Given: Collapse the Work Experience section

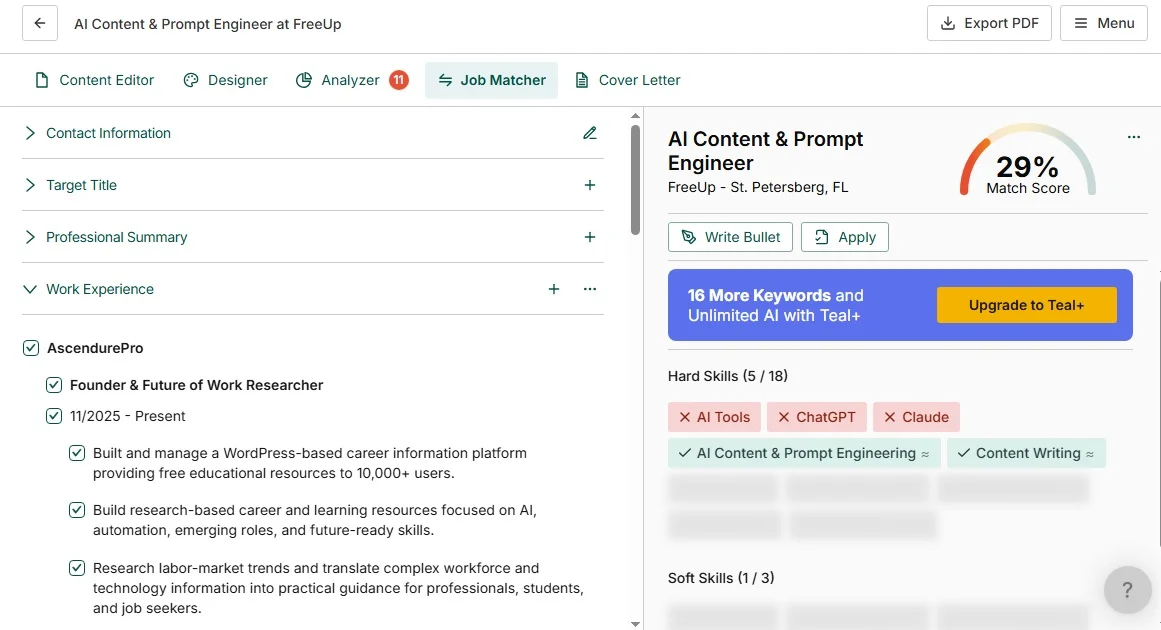Looking at the screenshot, I should click(30, 289).
